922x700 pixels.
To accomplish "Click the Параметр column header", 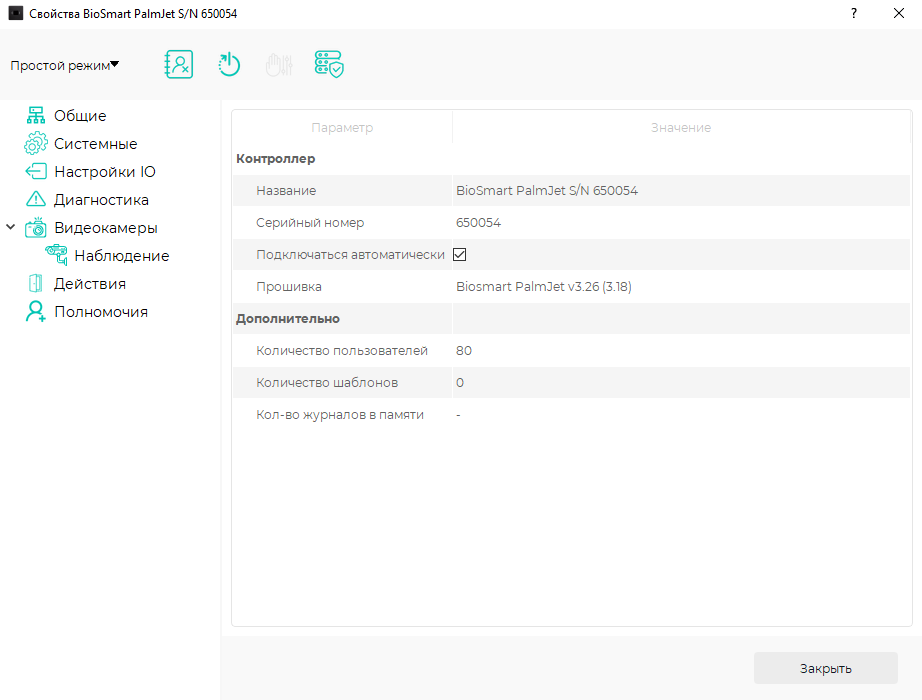I will [x=342, y=128].
